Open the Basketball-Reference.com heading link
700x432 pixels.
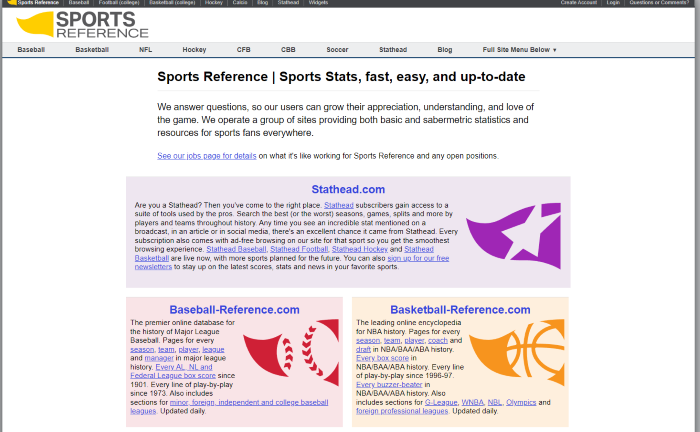tap(460, 310)
